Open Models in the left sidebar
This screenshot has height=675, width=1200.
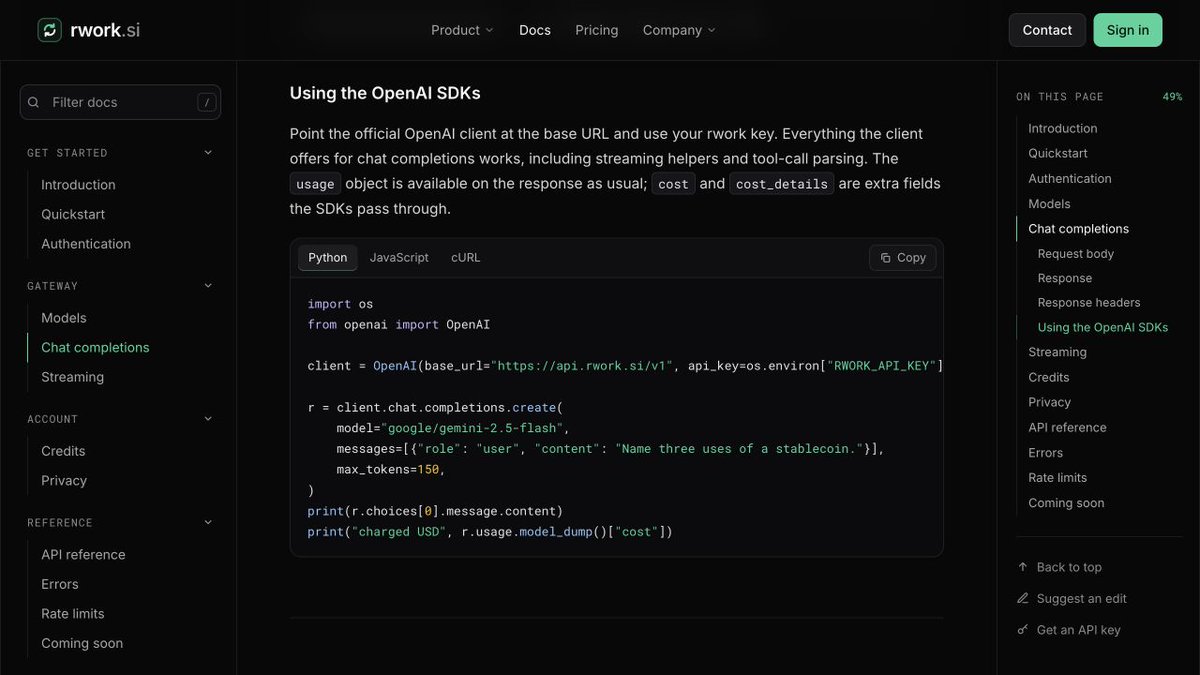pos(64,318)
